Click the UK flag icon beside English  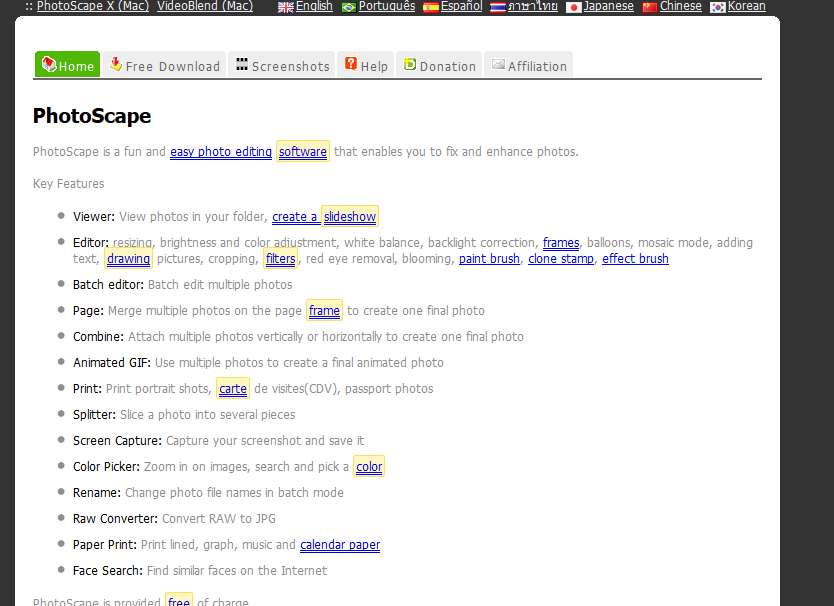point(286,7)
